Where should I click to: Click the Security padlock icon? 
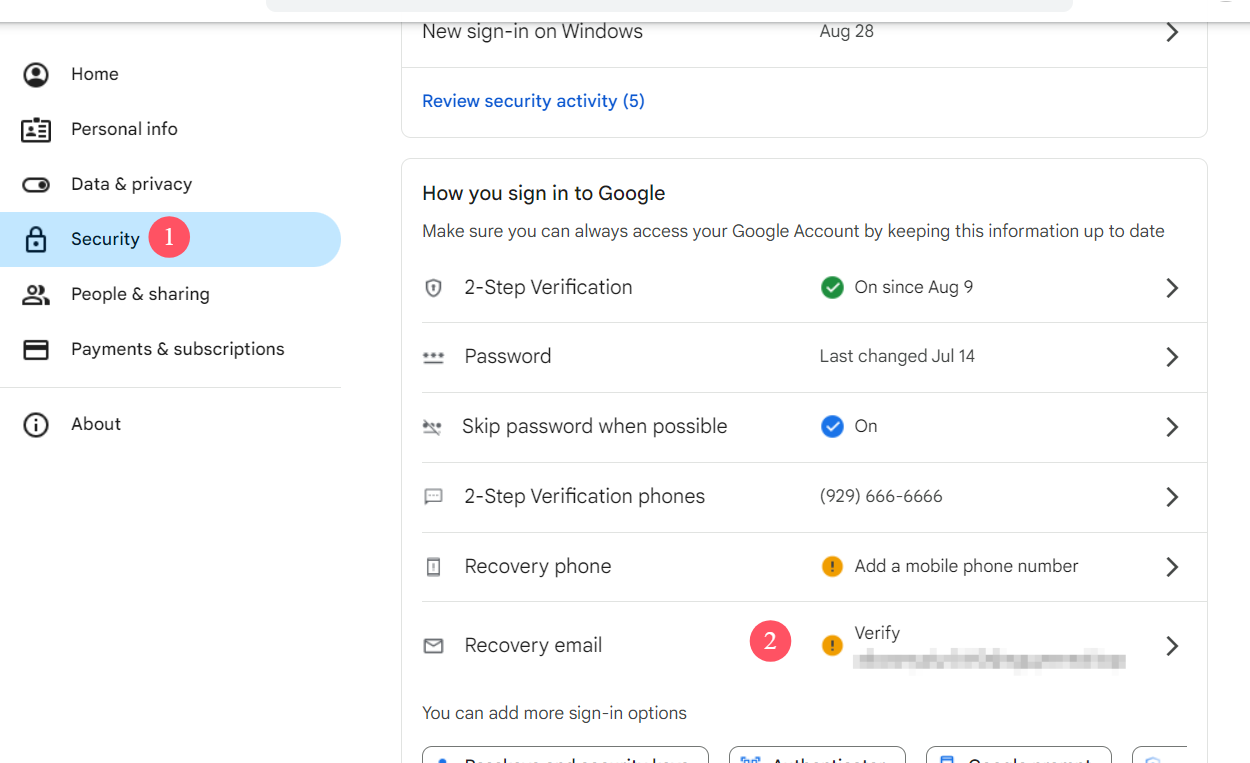[x=36, y=240]
